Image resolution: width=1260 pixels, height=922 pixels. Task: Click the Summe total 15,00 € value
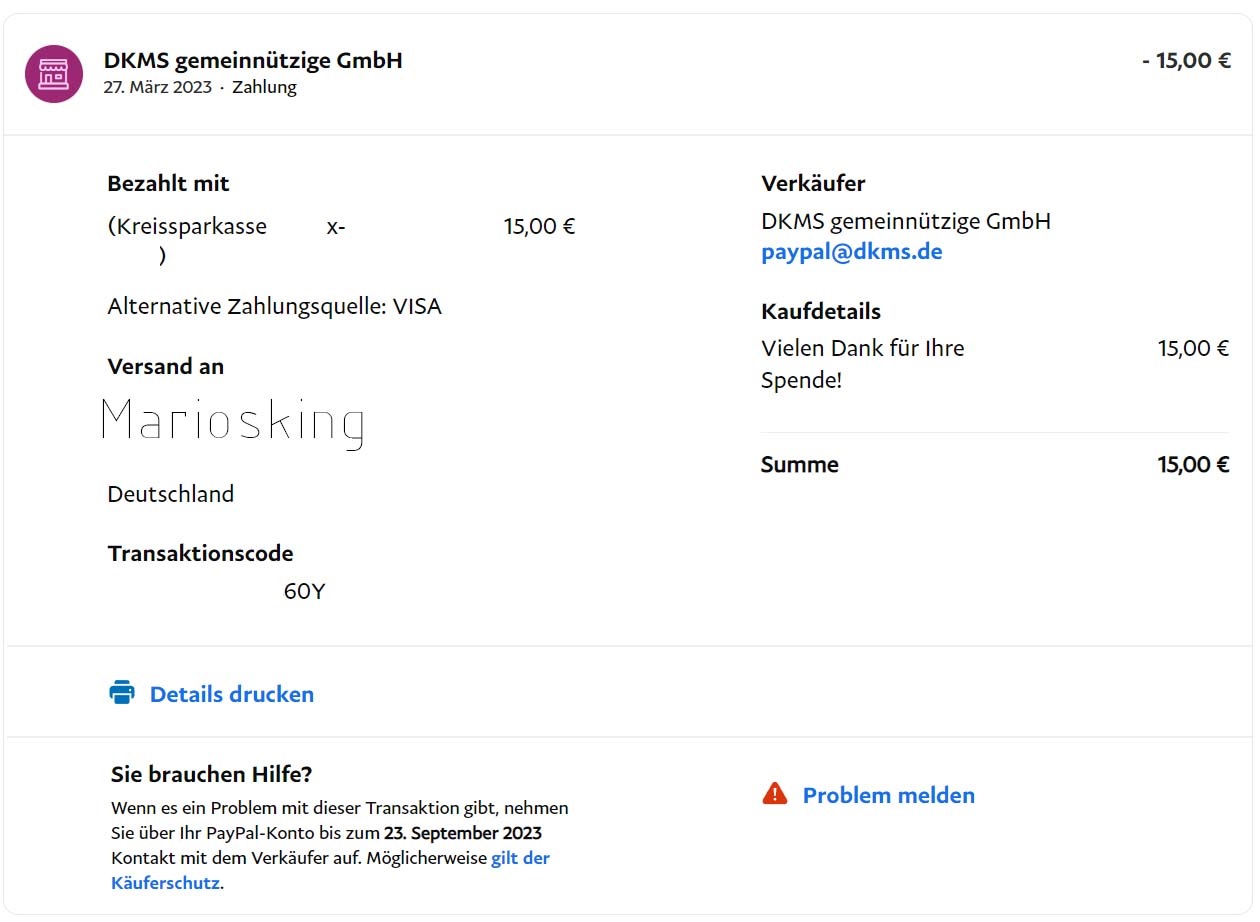pyautogui.click(x=1193, y=464)
